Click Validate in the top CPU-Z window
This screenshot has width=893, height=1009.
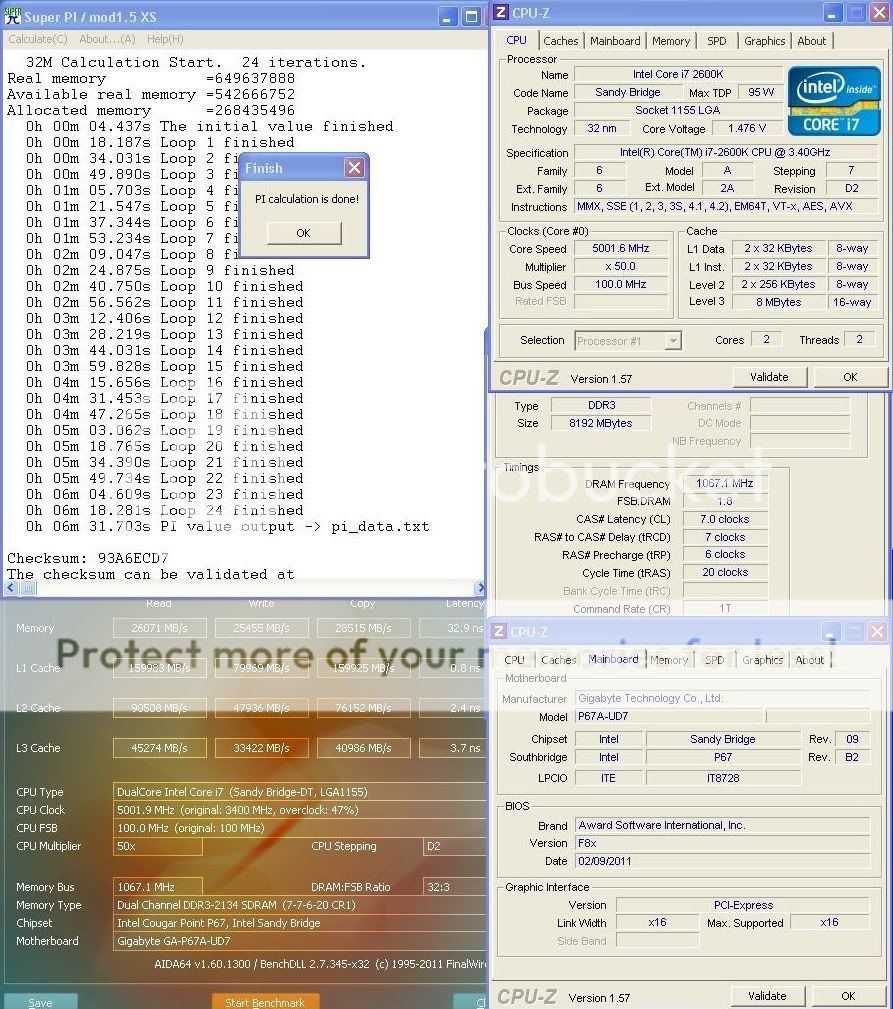(768, 377)
